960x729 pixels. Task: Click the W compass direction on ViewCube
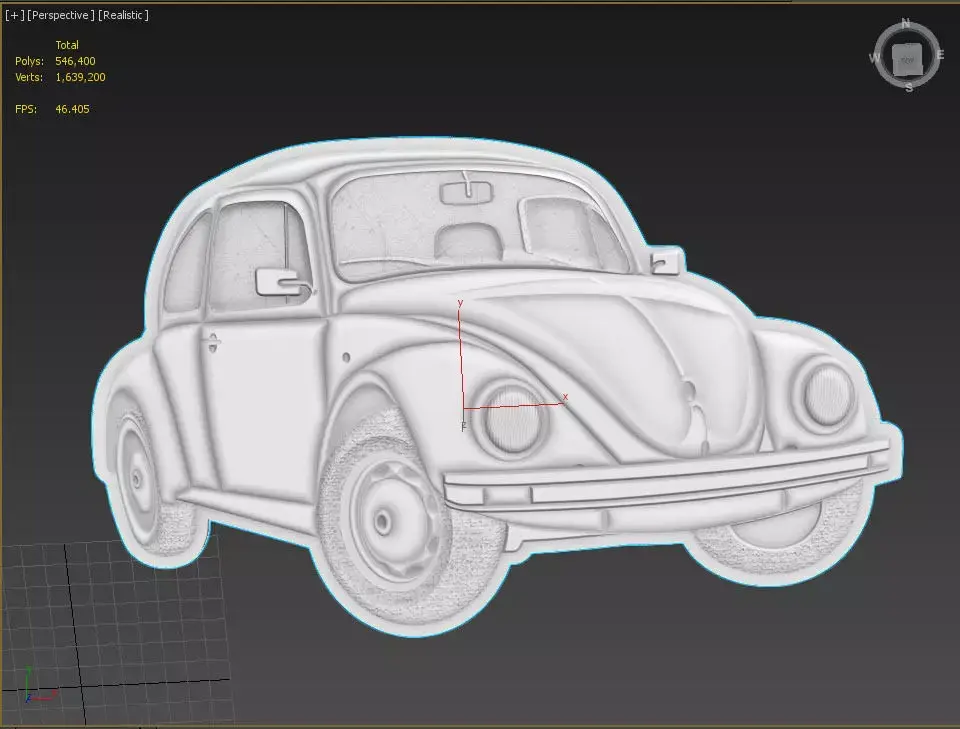[x=874, y=58]
